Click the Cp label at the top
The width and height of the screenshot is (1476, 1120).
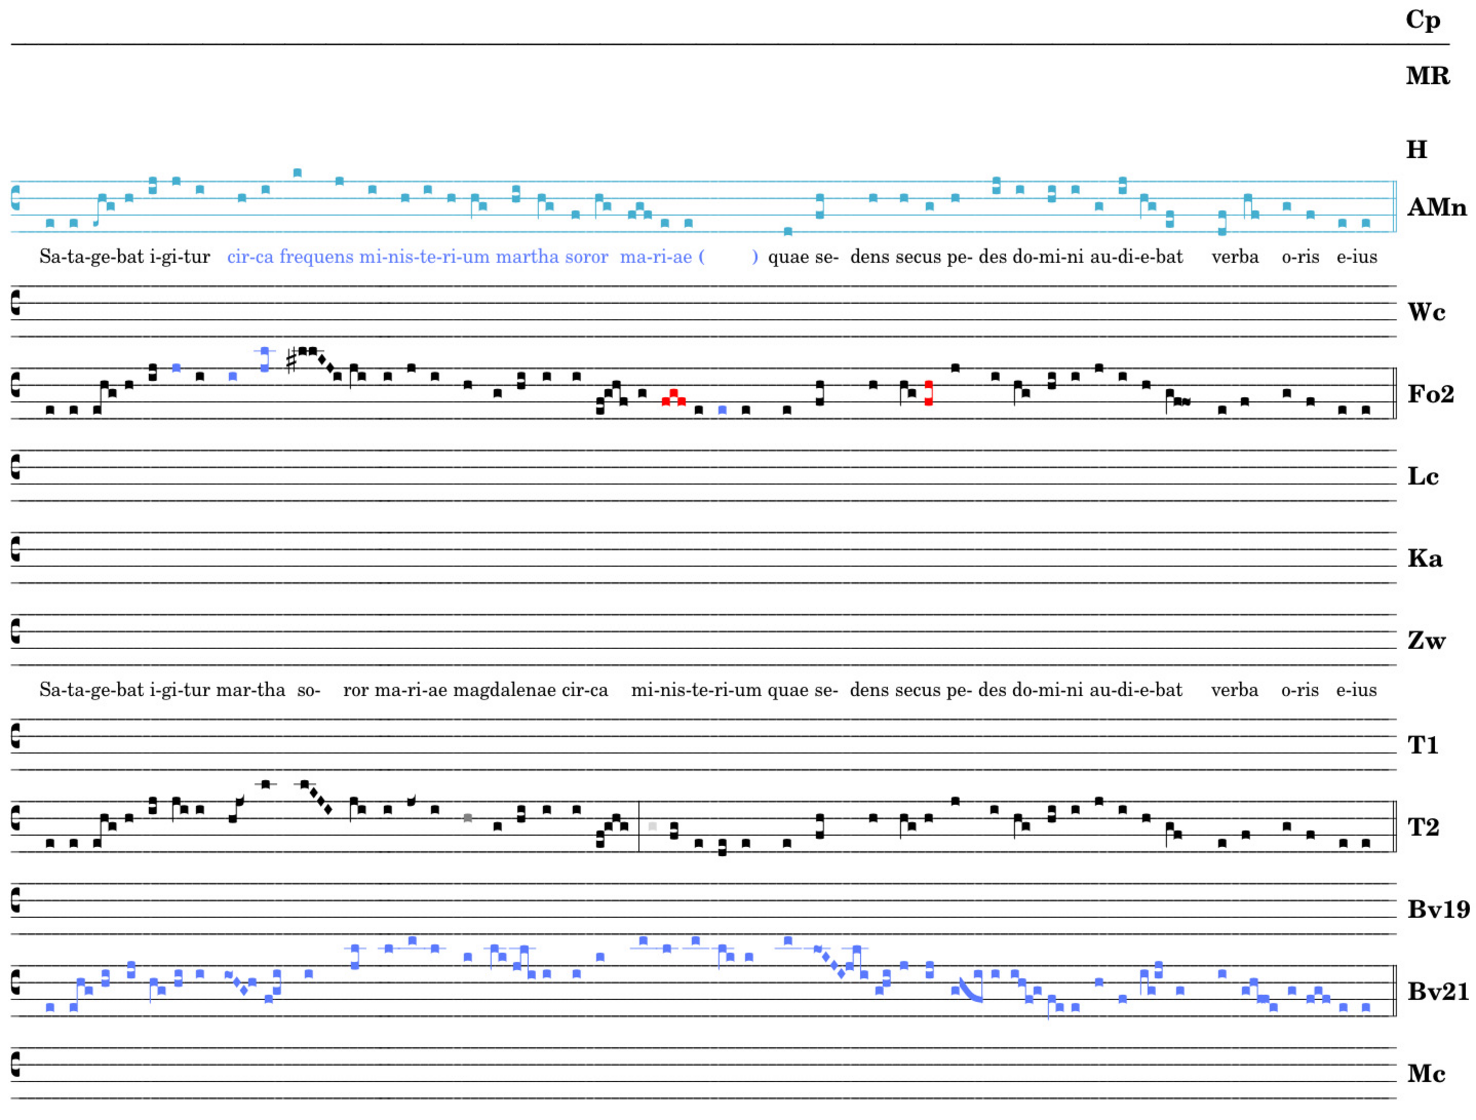(1423, 20)
